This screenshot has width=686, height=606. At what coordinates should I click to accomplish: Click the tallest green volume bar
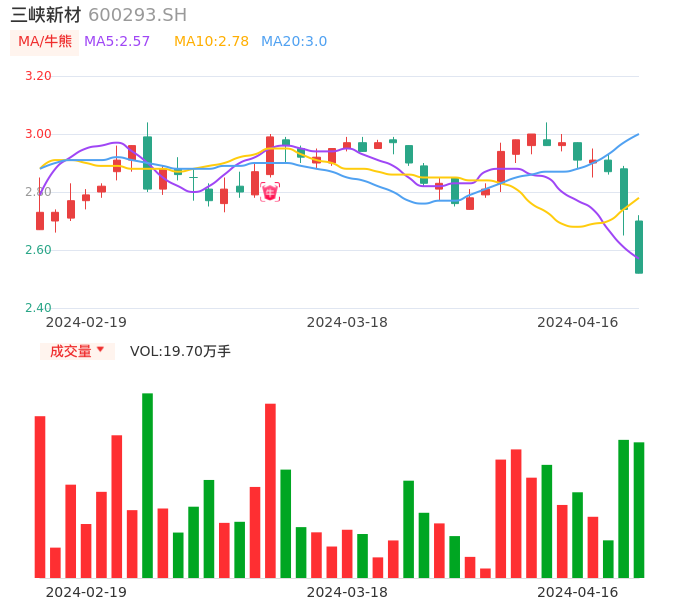point(147,486)
